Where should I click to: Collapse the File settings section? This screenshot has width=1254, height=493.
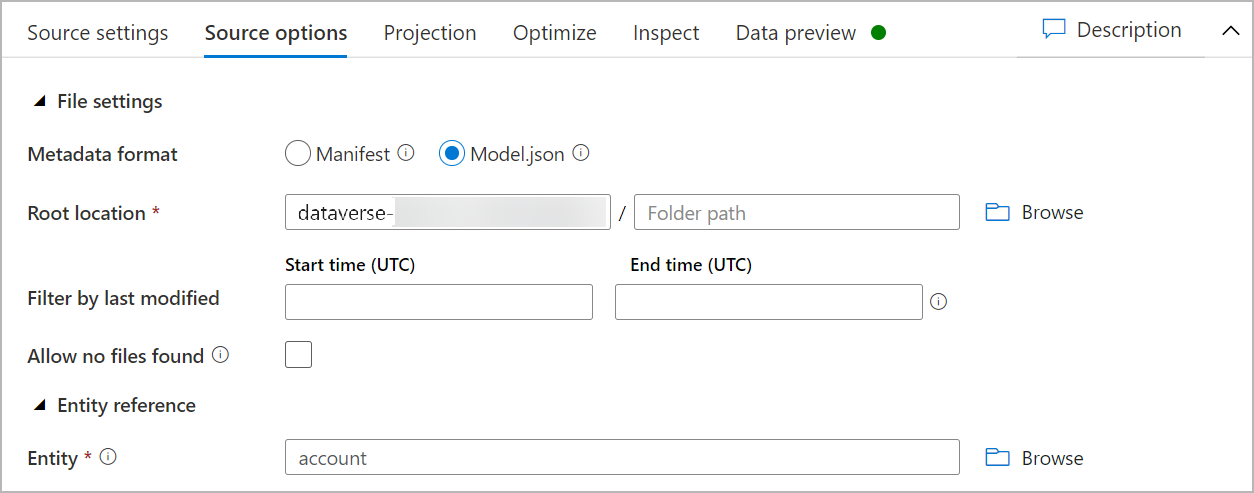pyautogui.click(x=40, y=101)
